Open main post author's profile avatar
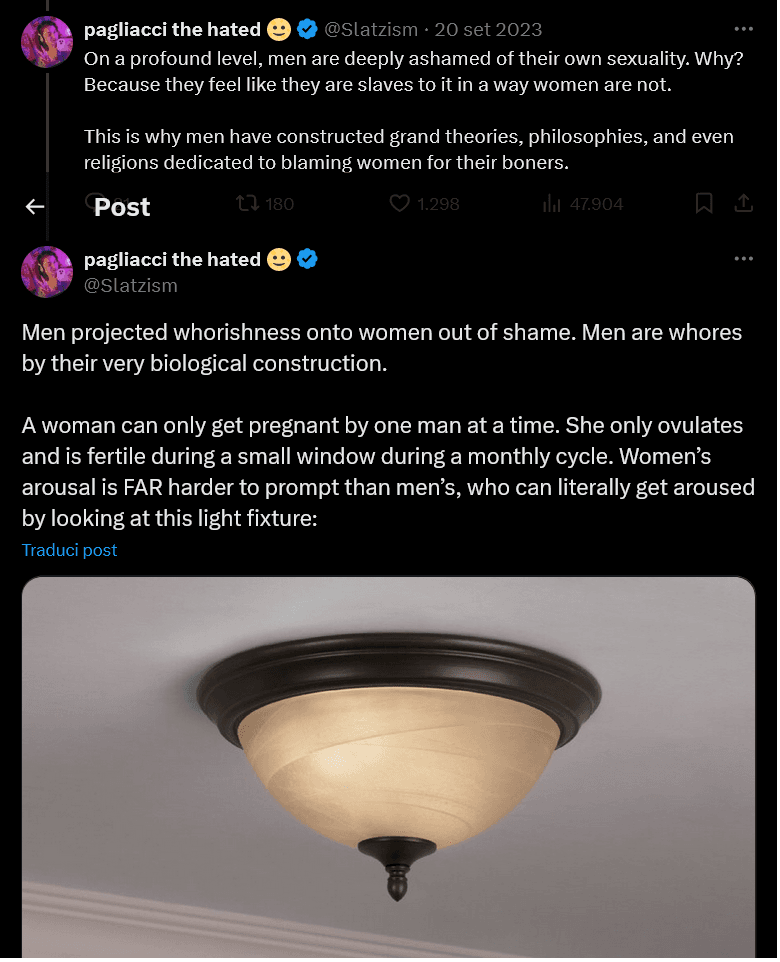 click(47, 272)
